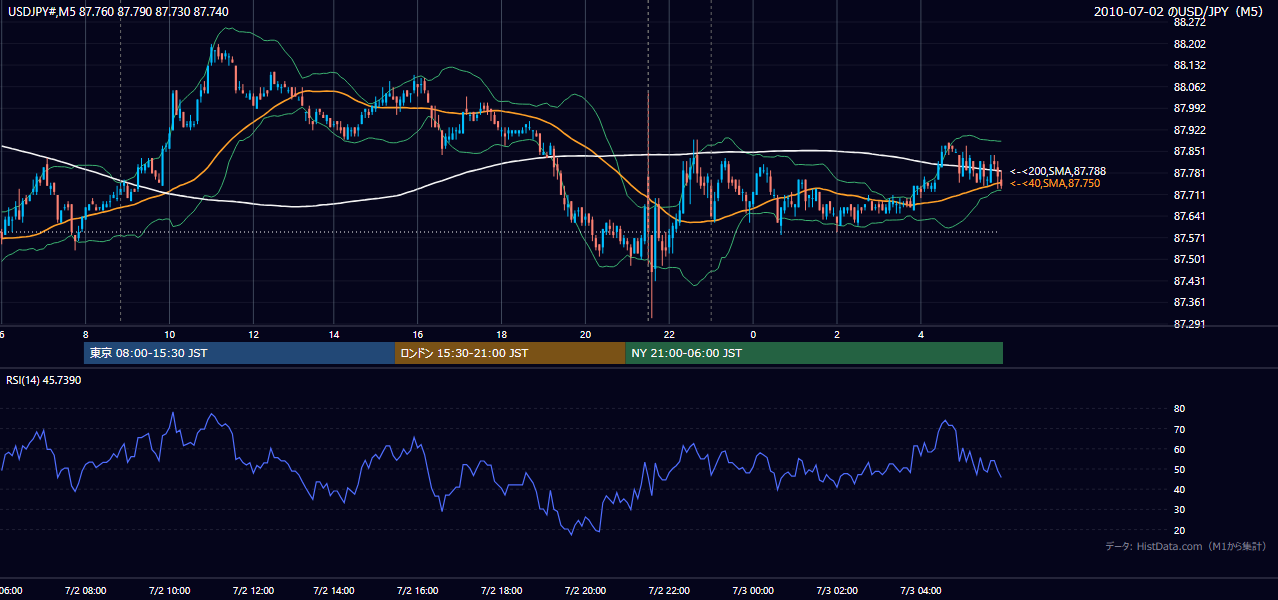The height and width of the screenshot is (600, 1278).
Task: Click price axis value 87.501
Action: 1190,259
